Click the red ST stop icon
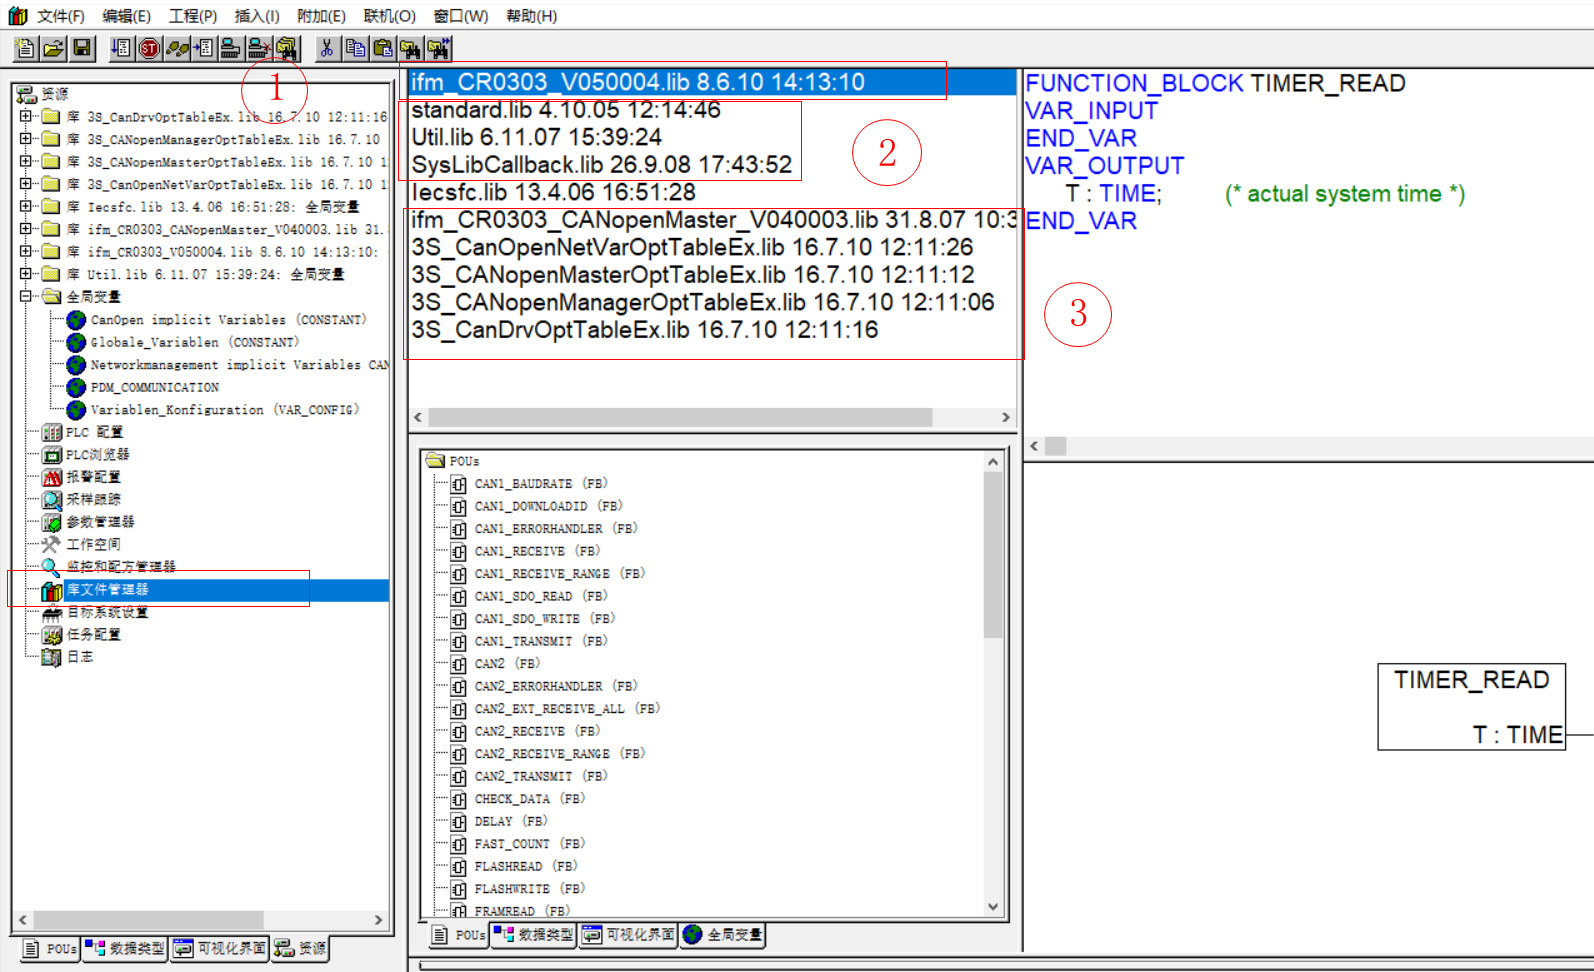The width and height of the screenshot is (1594, 972). (149, 48)
